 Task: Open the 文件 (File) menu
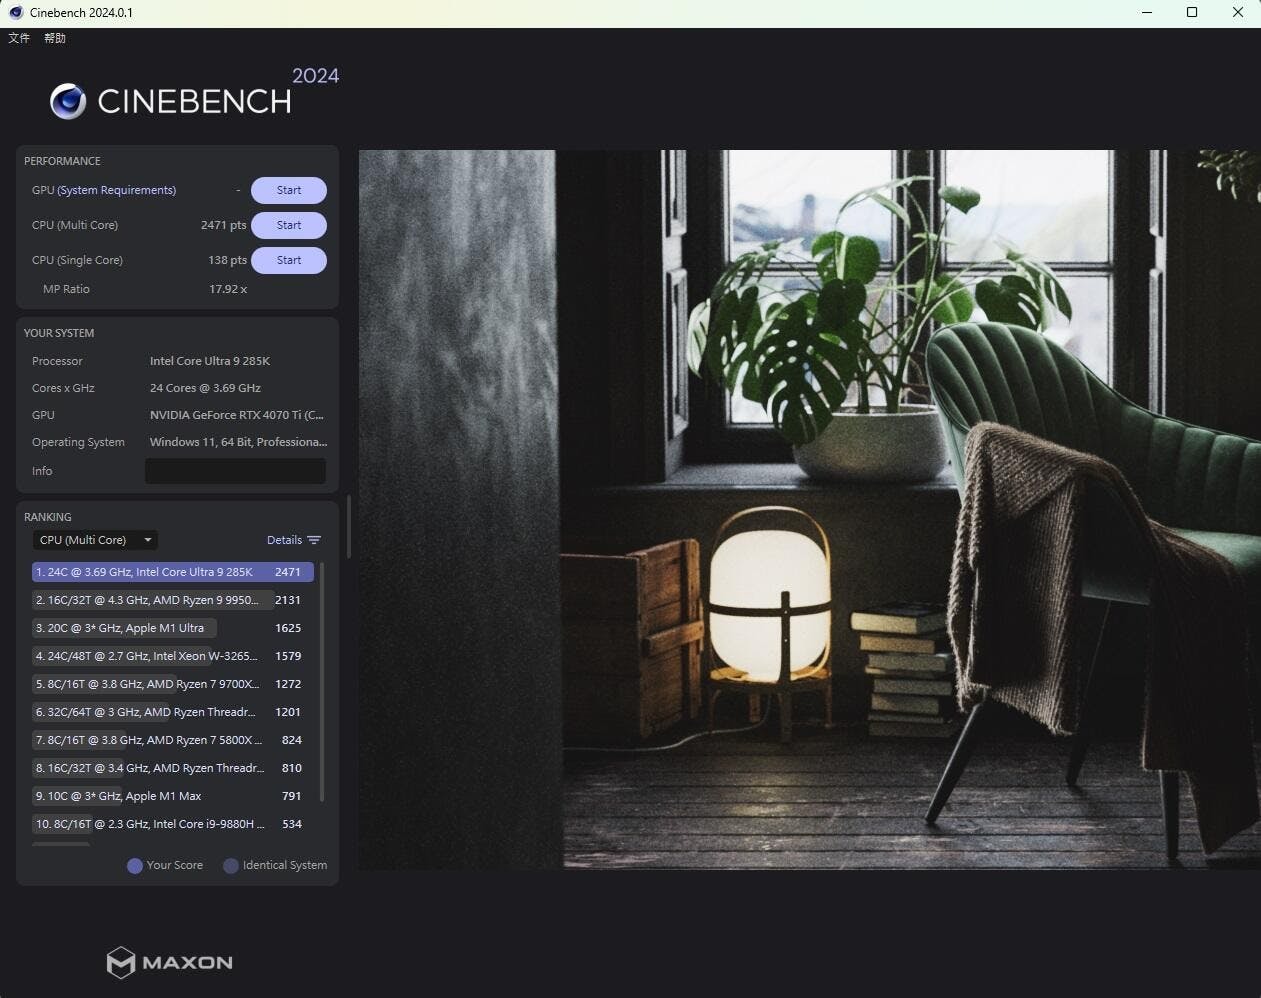pos(19,38)
